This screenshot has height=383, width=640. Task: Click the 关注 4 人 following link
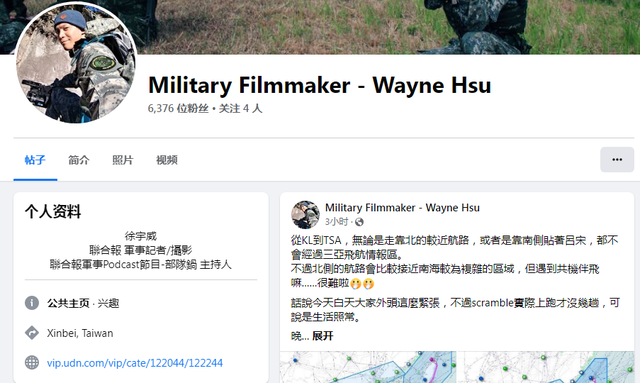click(240, 109)
